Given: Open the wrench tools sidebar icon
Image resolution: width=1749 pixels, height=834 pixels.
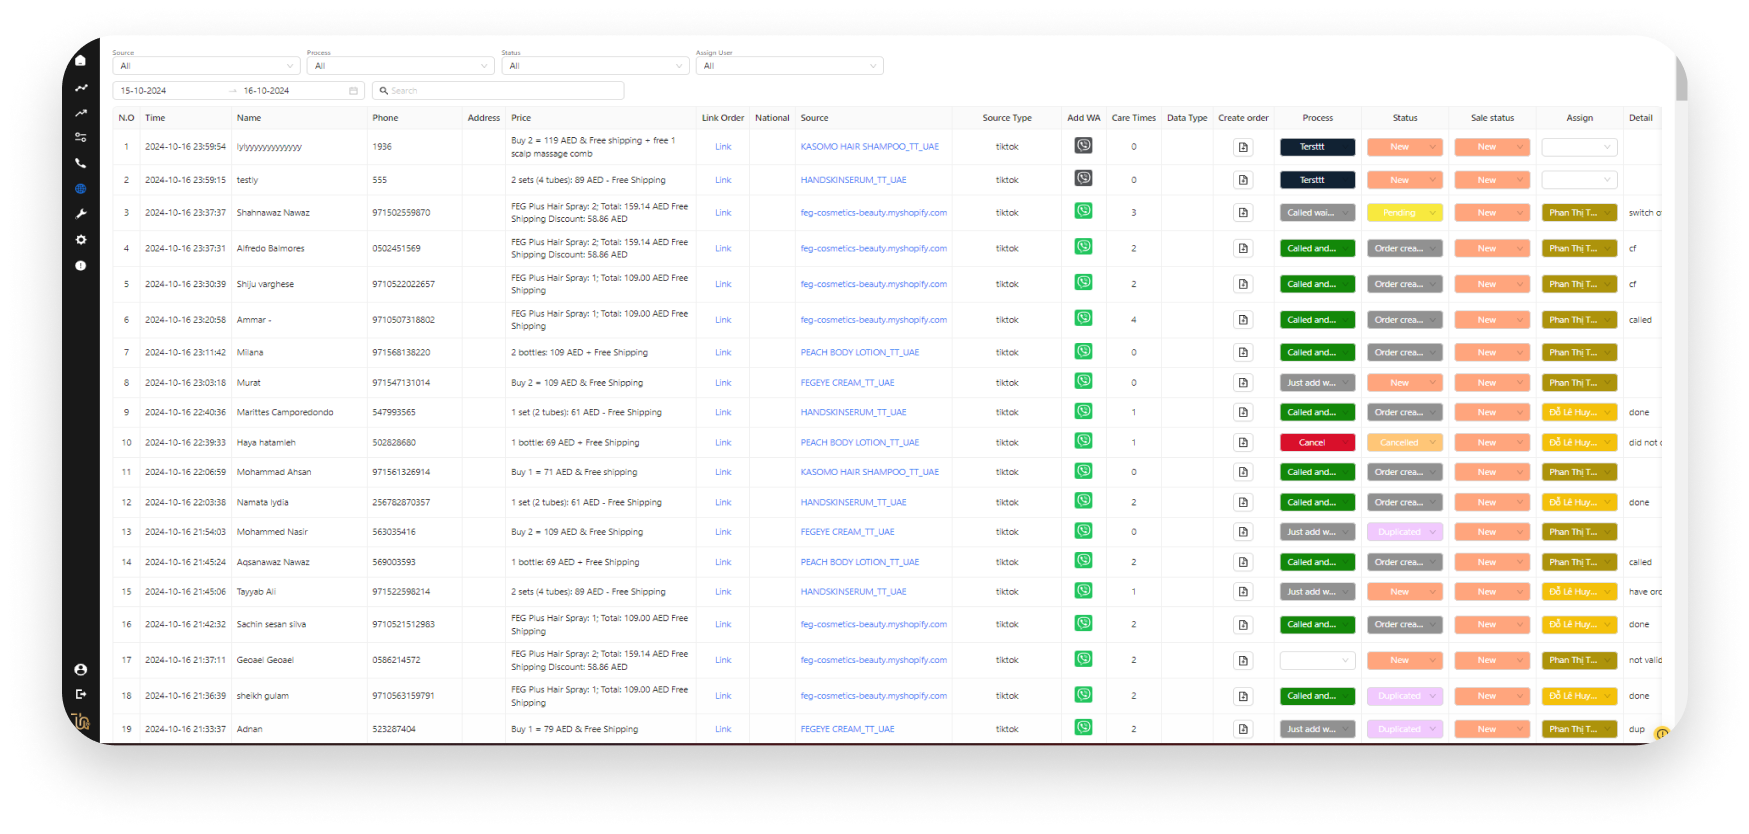Looking at the screenshot, I should click(x=81, y=214).
